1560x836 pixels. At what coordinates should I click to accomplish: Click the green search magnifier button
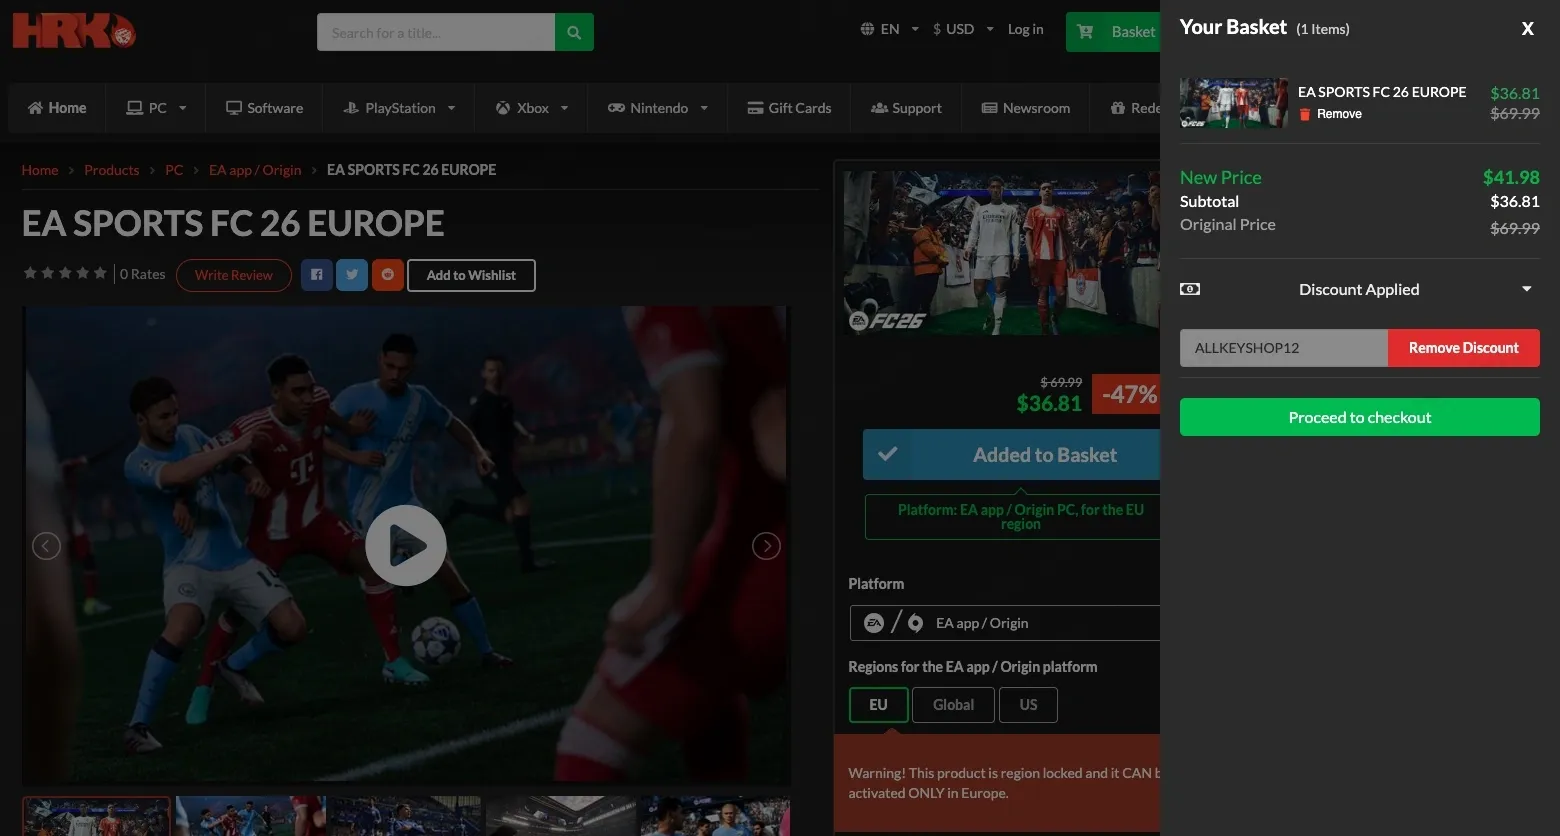[x=574, y=32]
